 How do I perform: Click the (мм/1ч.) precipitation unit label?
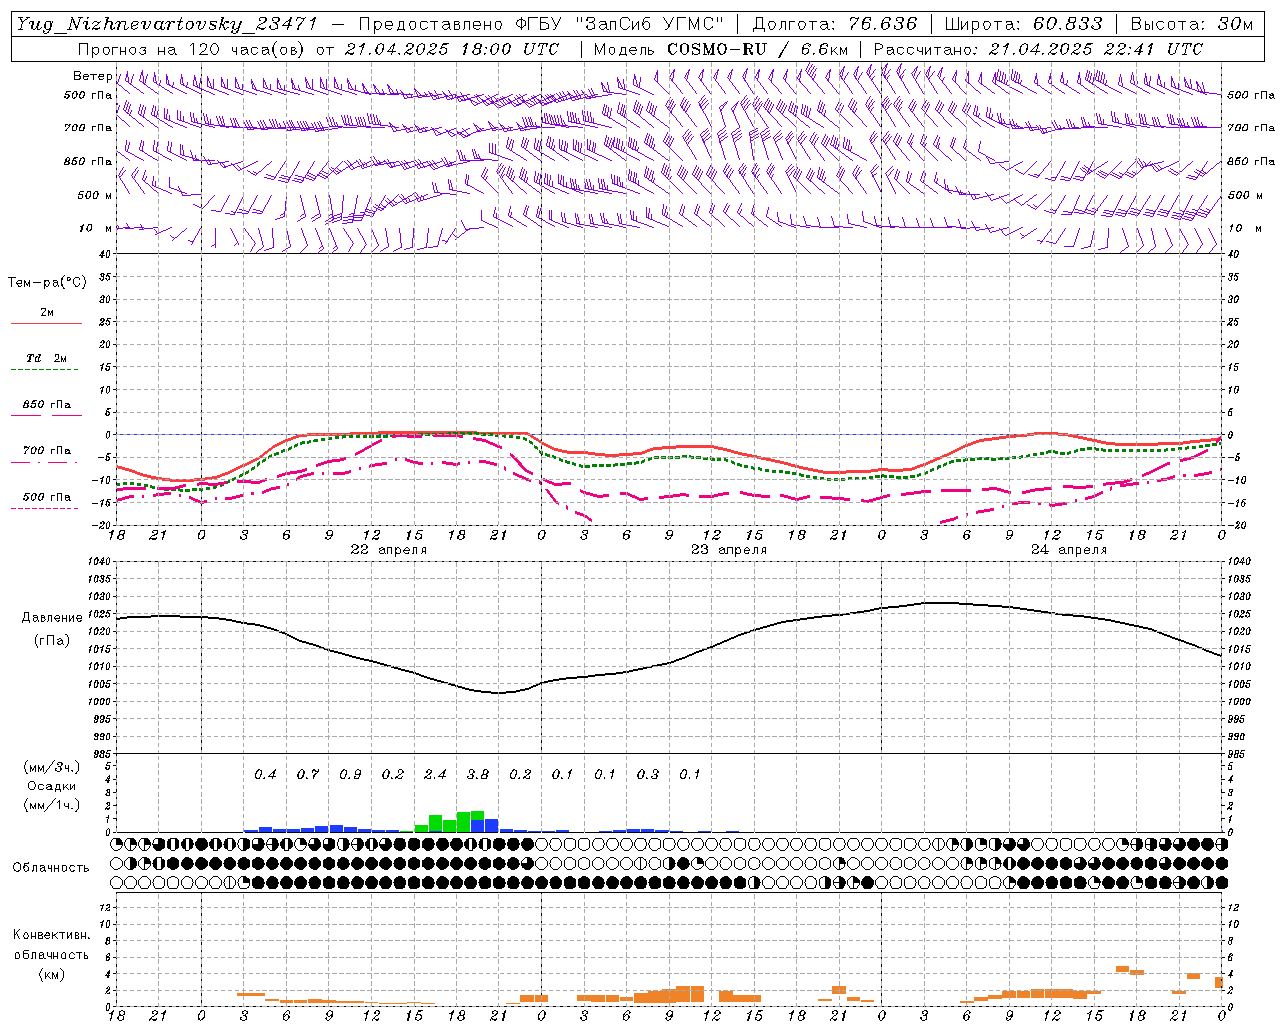click(x=52, y=805)
